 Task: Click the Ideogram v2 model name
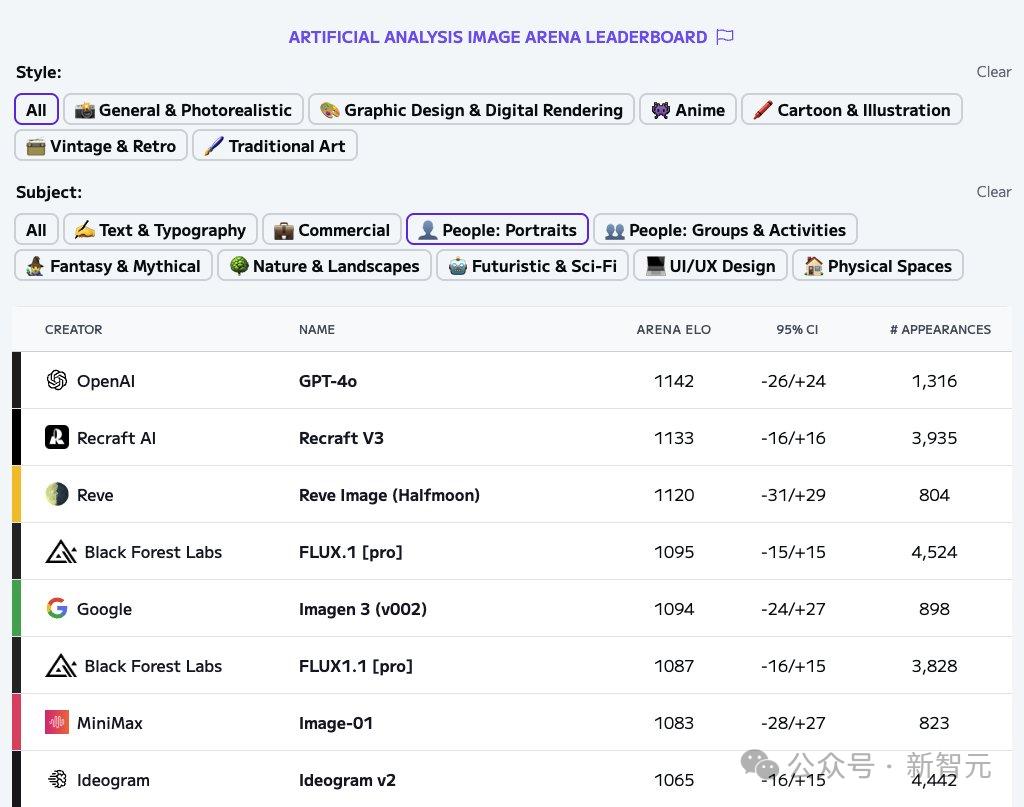(x=347, y=780)
